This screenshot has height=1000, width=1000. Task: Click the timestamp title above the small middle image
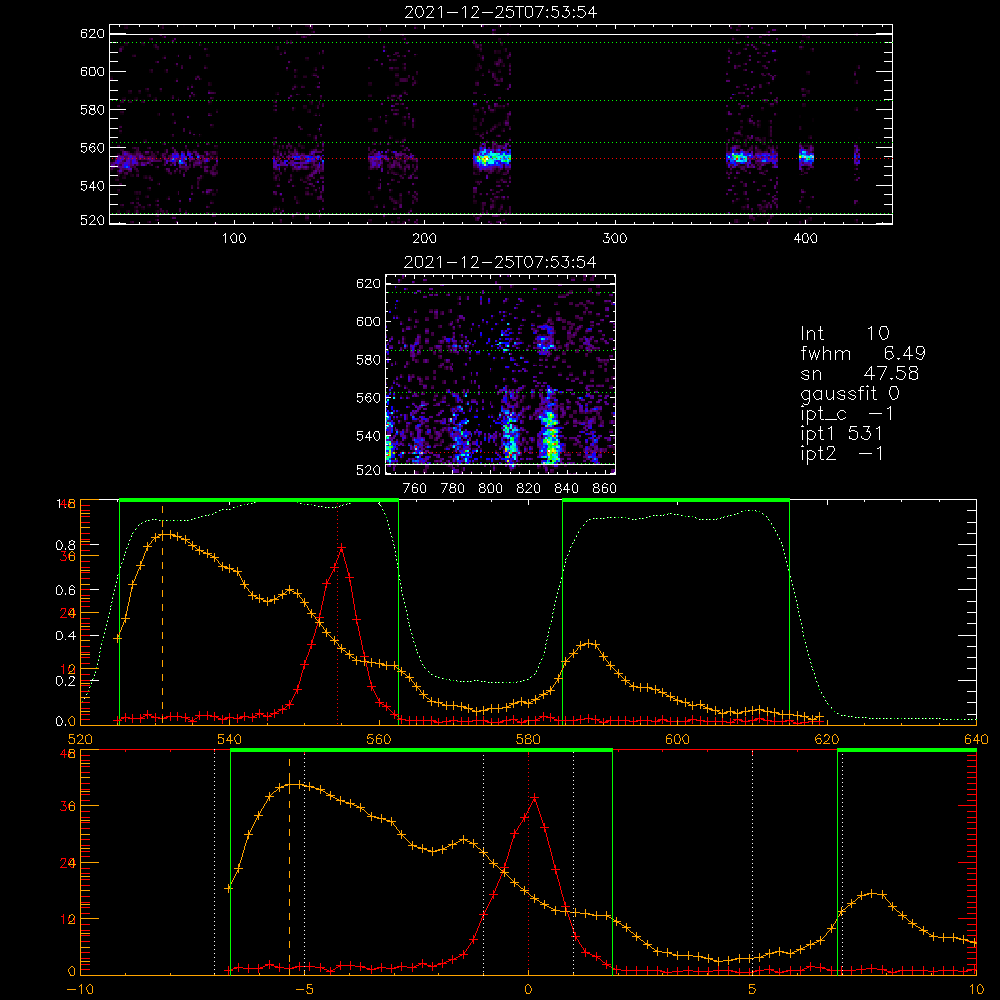tap(500, 262)
